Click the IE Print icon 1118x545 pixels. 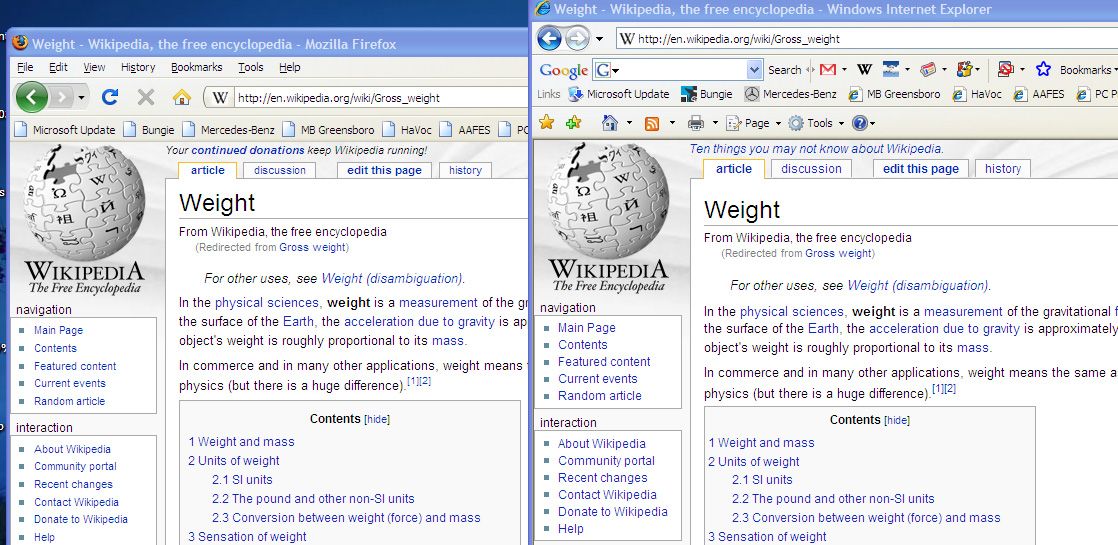click(x=696, y=123)
